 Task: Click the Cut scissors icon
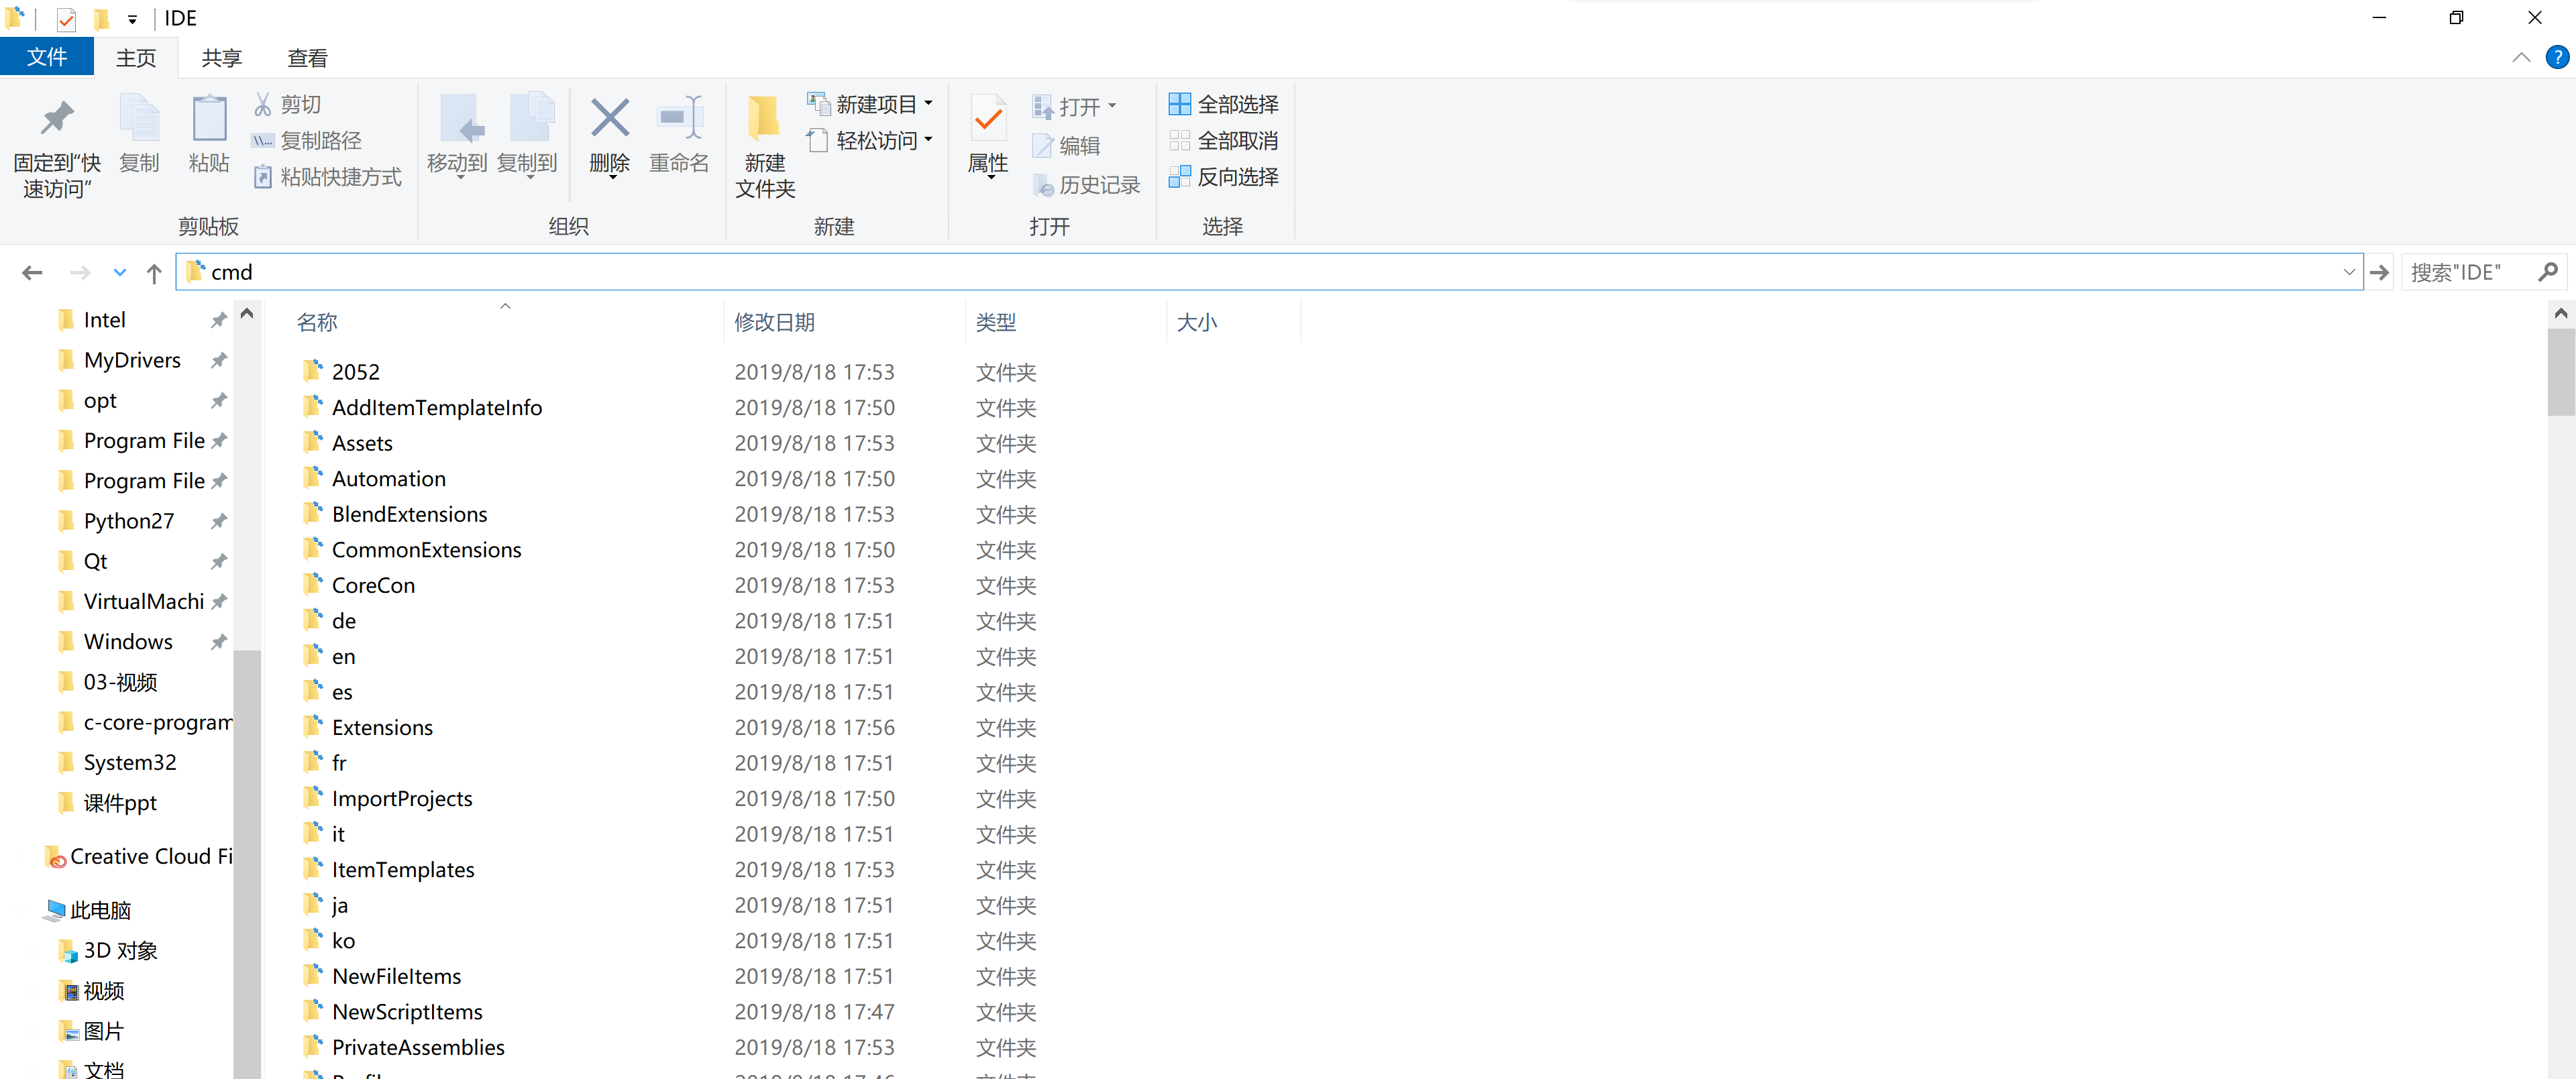pyautogui.click(x=263, y=104)
